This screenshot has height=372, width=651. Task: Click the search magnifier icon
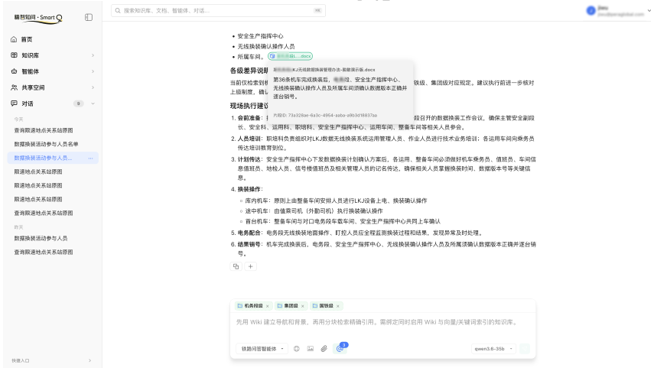coord(118,10)
